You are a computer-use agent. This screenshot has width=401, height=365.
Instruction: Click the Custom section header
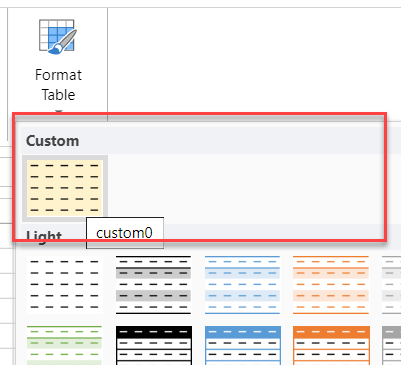pyautogui.click(x=53, y=141)
